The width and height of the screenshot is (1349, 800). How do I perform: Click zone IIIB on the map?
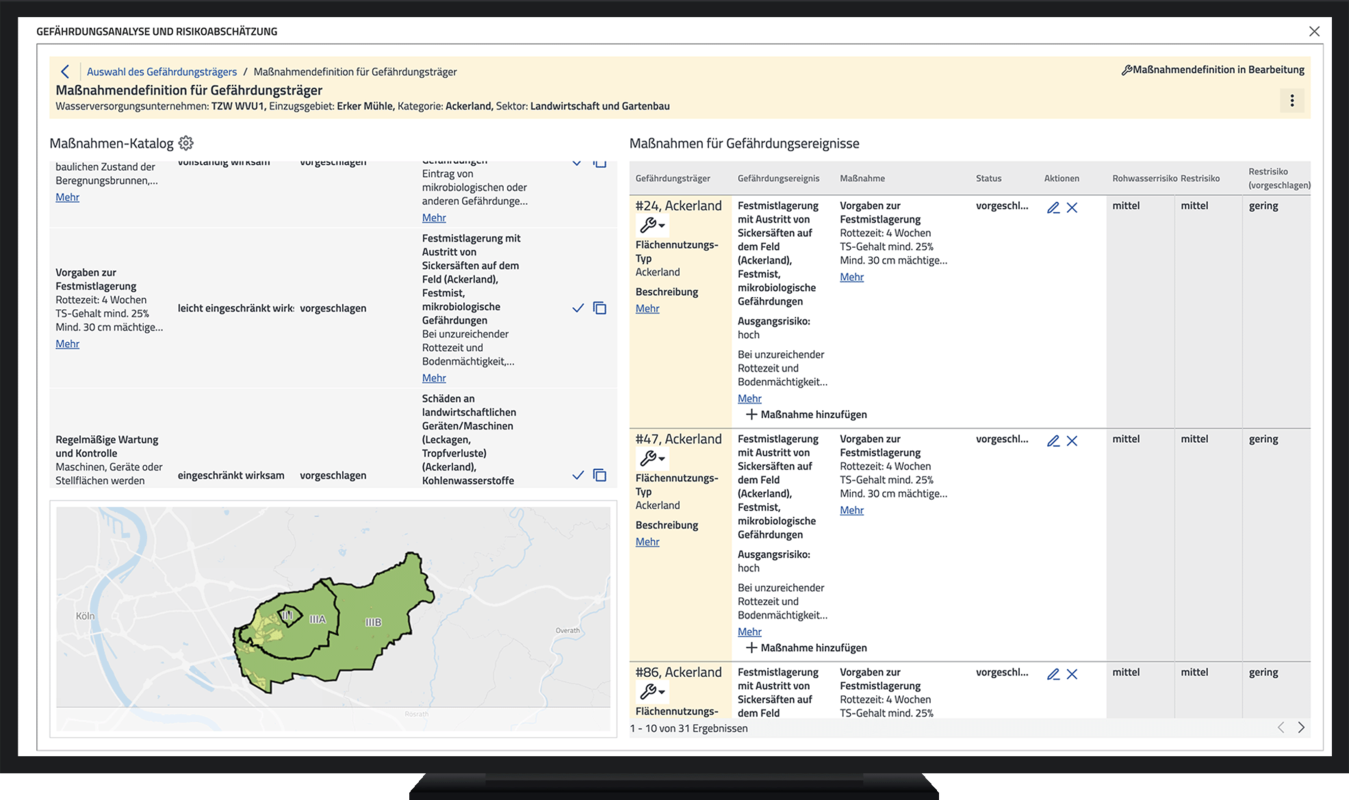373,622
